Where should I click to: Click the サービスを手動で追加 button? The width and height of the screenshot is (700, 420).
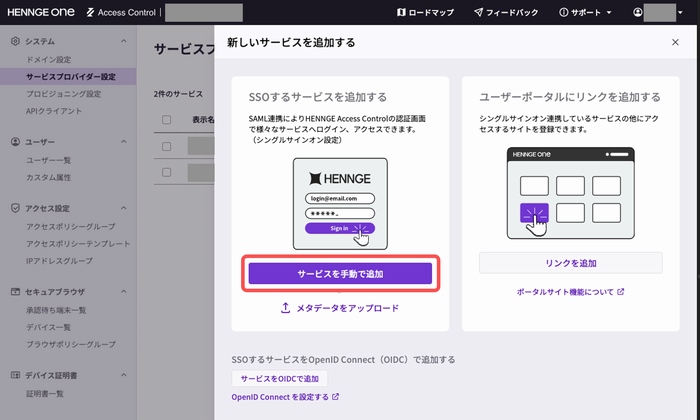(x=340, y=274)
